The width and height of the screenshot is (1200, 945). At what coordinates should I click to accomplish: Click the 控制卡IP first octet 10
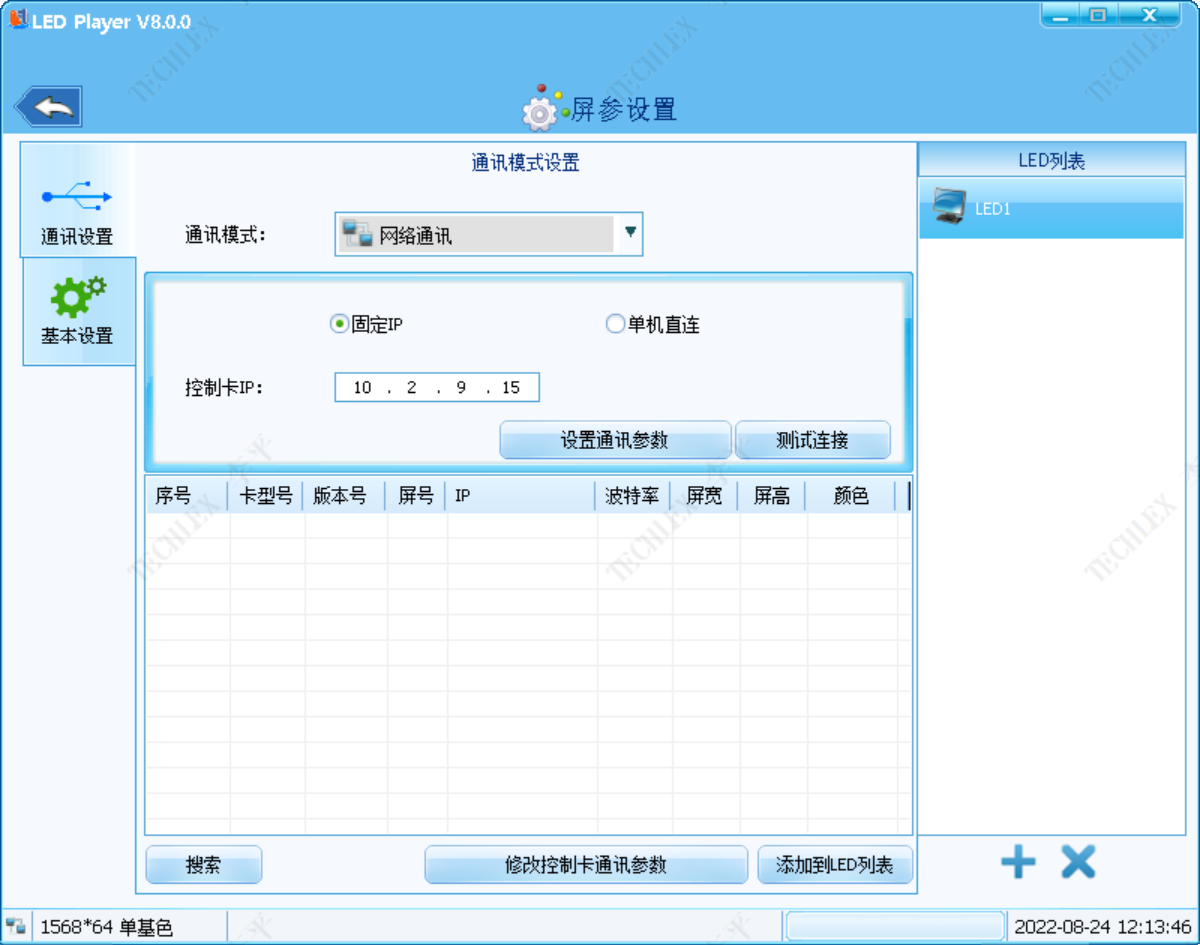(x=362, y=388)
